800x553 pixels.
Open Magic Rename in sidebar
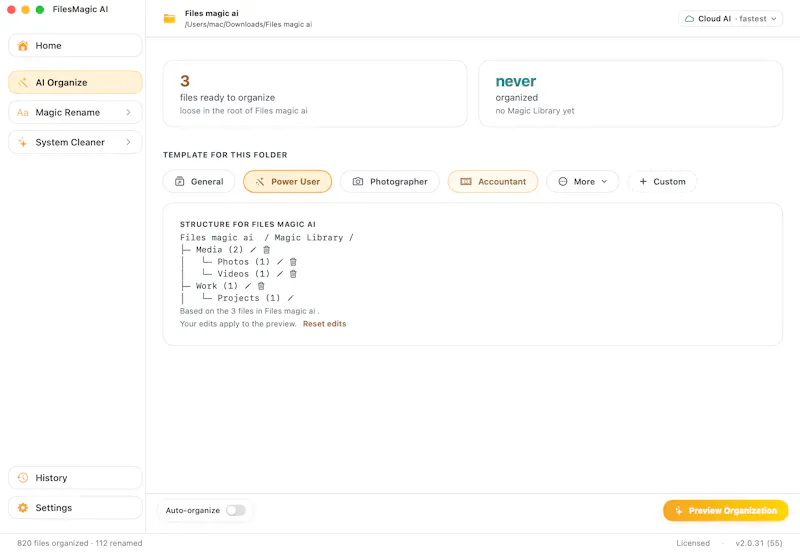[x=75, y=112]
